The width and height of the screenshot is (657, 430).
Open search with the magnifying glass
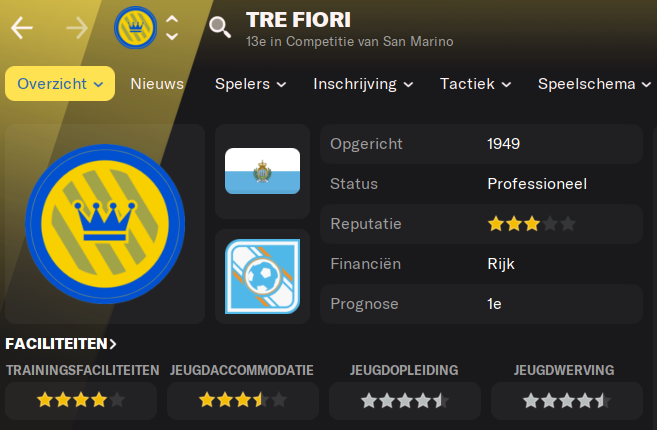pyautogui.click(x=220, y=28)
